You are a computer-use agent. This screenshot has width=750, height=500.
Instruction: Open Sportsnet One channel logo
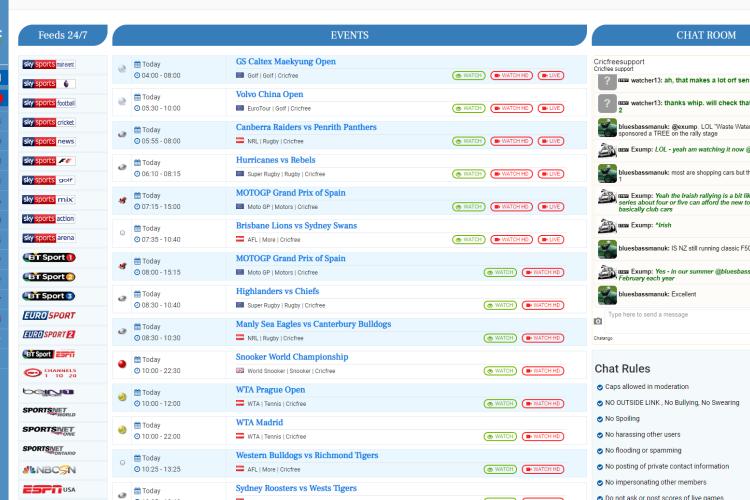point(49,431)
